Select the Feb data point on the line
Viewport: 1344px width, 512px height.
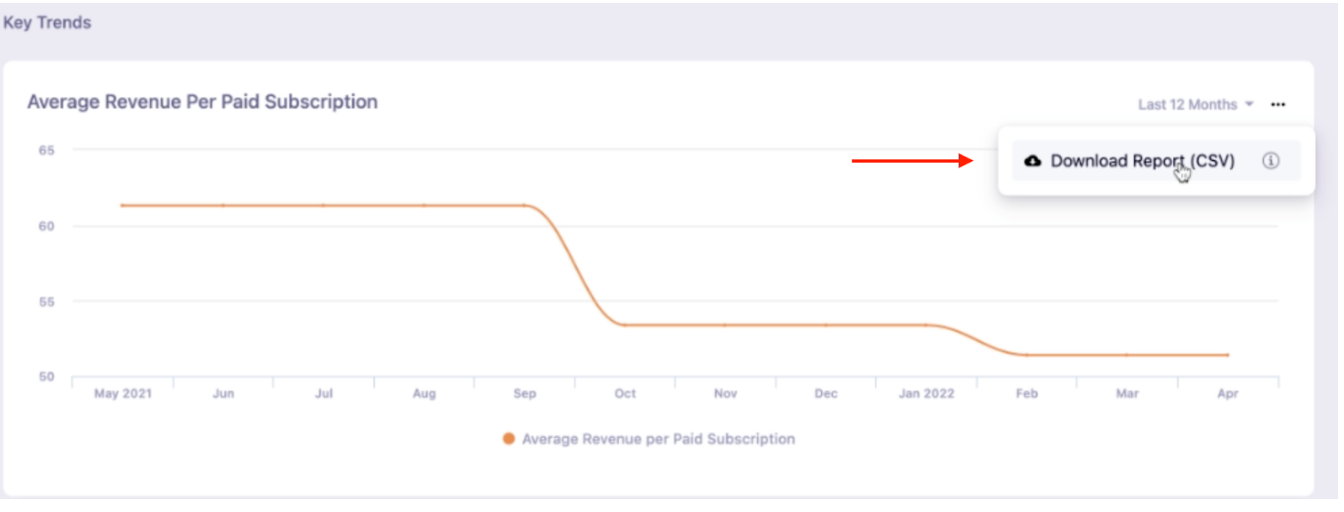pos(1027,355)
